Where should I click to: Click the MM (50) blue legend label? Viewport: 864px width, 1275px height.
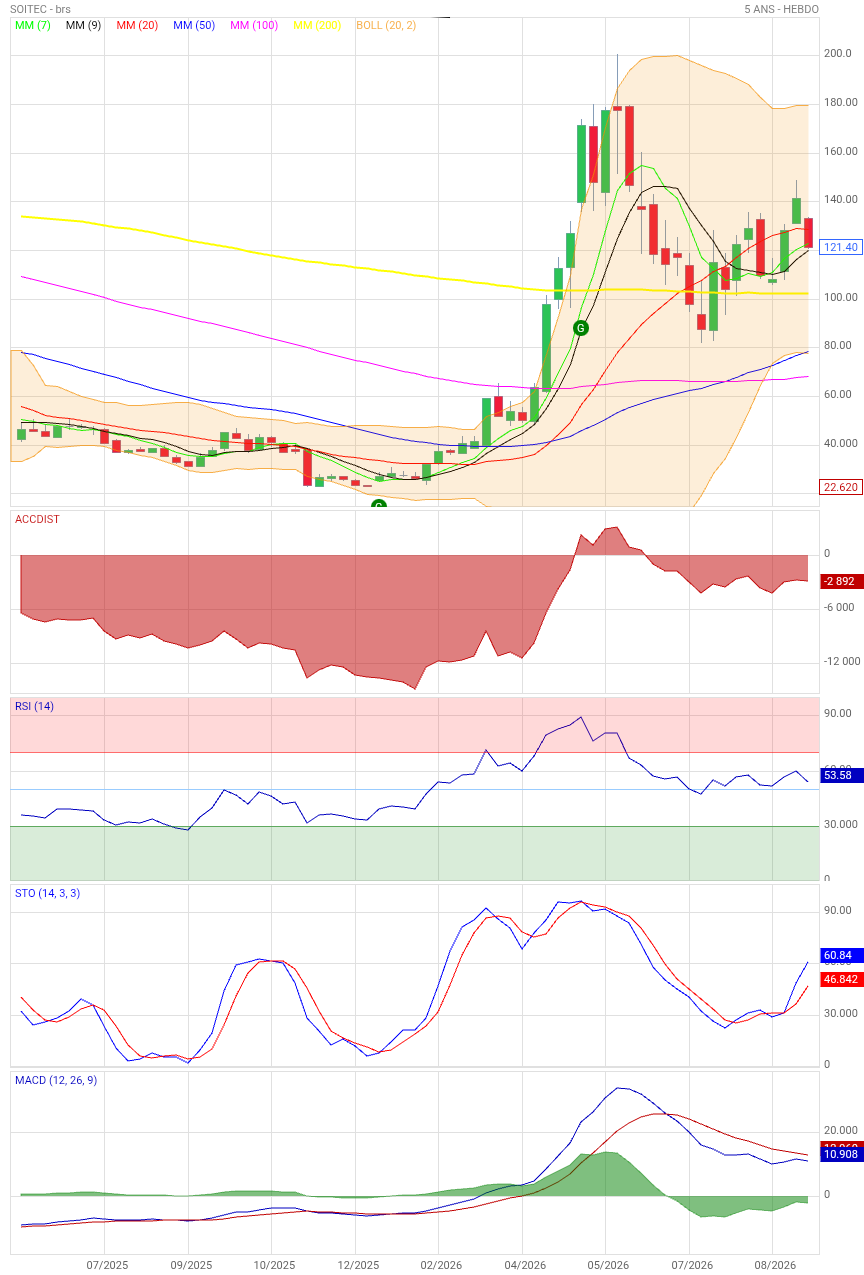(x=195, y=24)
